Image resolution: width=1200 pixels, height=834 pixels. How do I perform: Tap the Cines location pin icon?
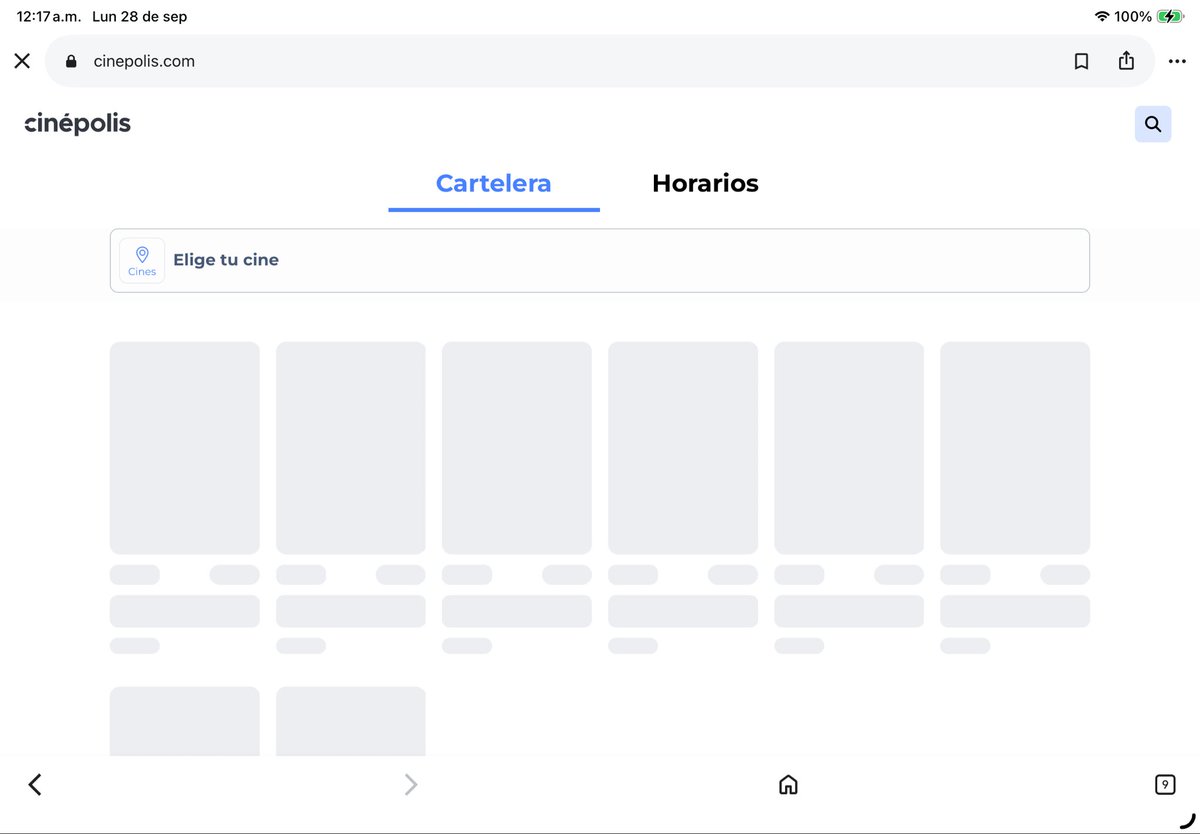(x=142, y=260)
